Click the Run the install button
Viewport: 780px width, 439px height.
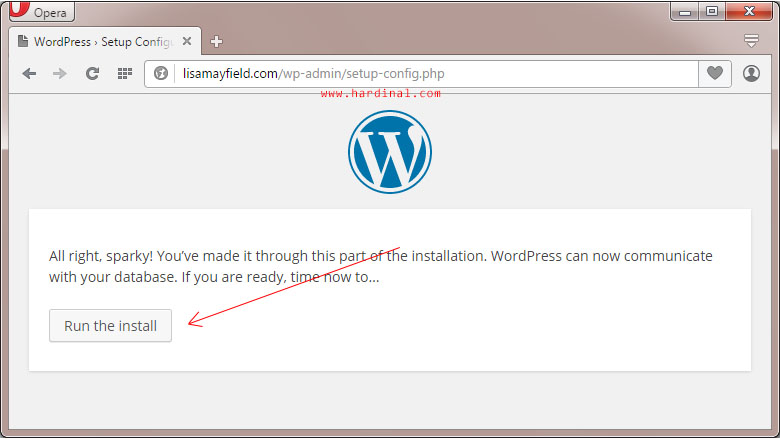pyautogui.click(x=110, y=326)
